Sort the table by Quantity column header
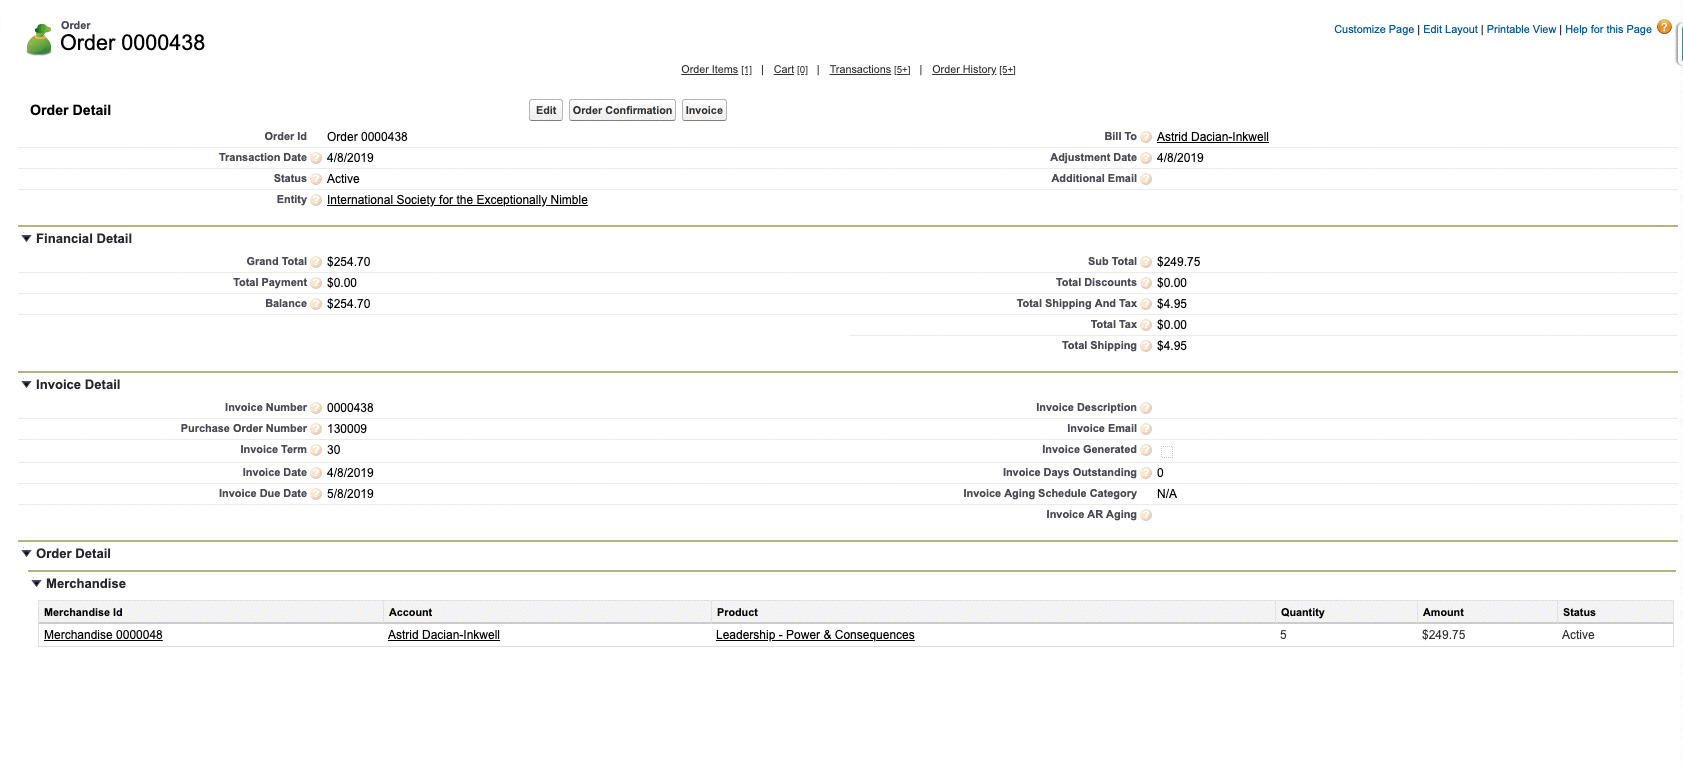The width and height of the screenshot is (1683, 765). coord(1302,612)
